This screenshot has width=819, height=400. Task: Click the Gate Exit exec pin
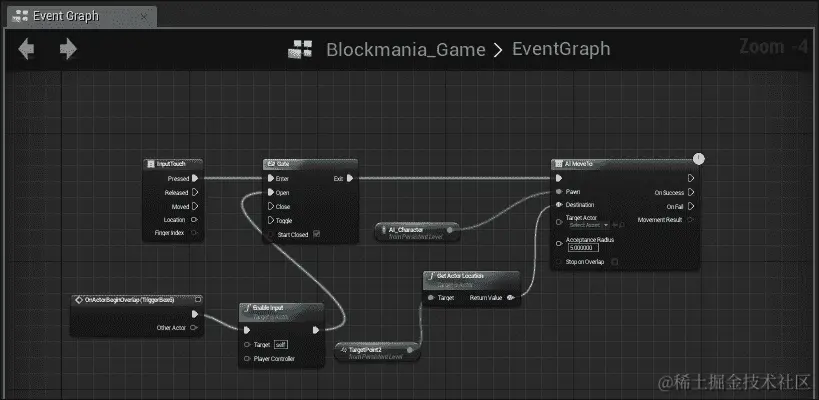(x=349, y=179)
